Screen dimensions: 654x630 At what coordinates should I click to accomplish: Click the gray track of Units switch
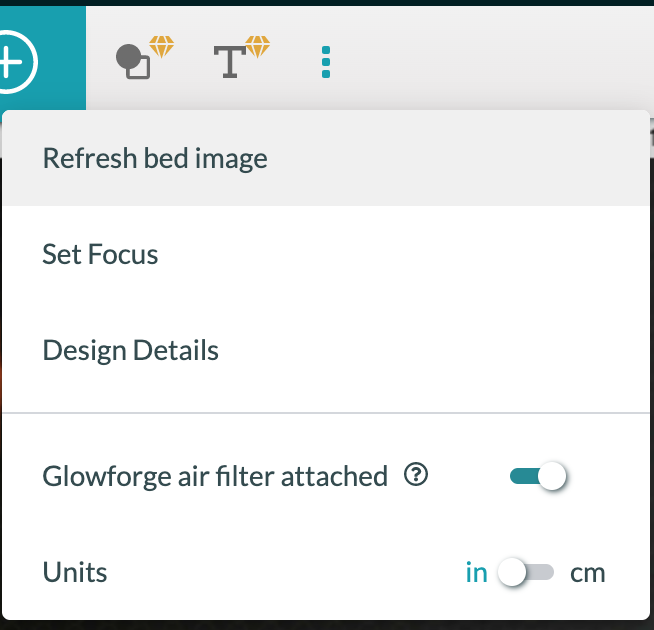tap(542, 573)
